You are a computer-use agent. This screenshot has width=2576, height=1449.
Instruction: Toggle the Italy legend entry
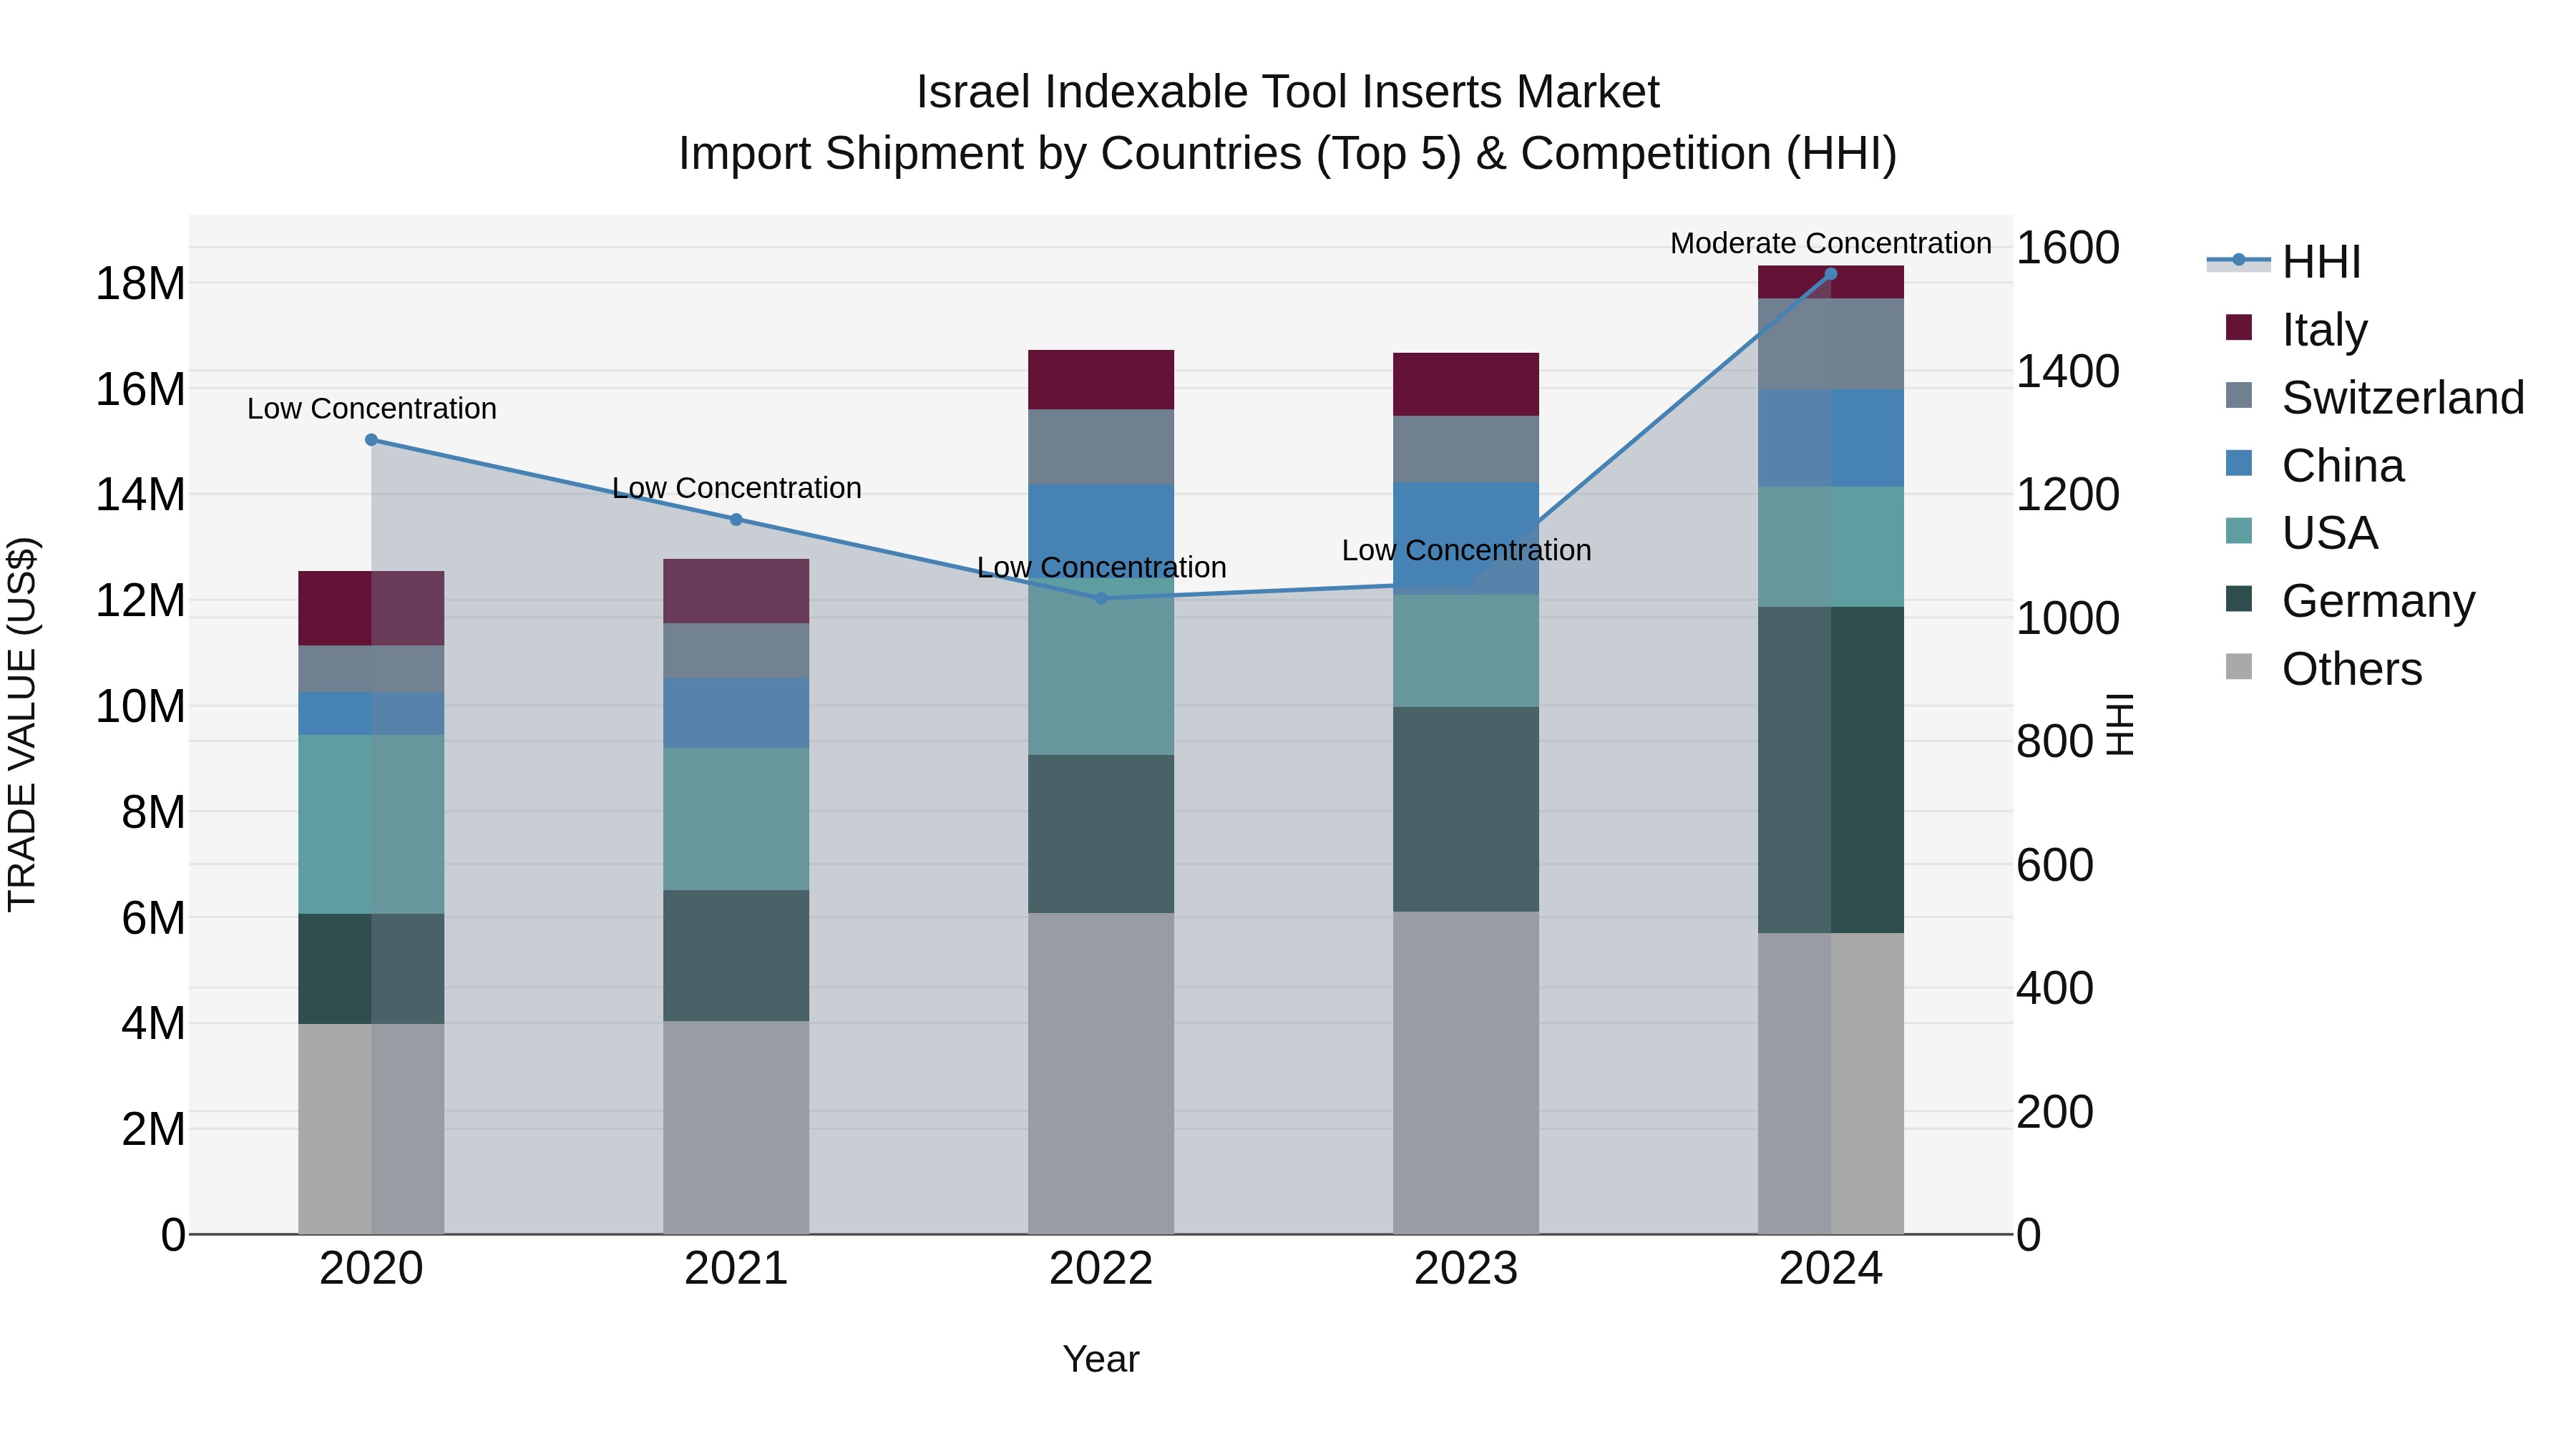coord(2297,329)
